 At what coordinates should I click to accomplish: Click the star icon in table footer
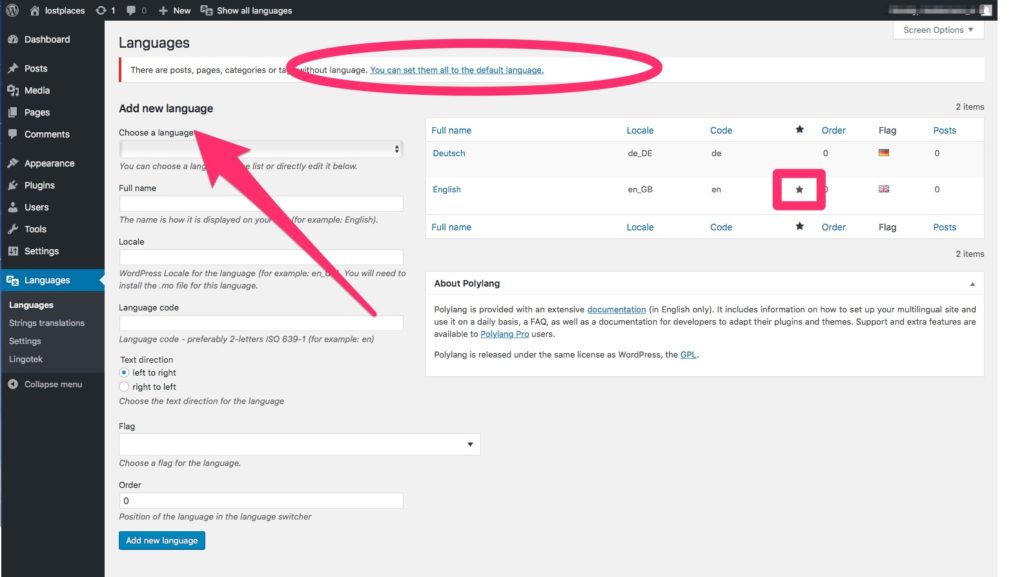[799, 226]
